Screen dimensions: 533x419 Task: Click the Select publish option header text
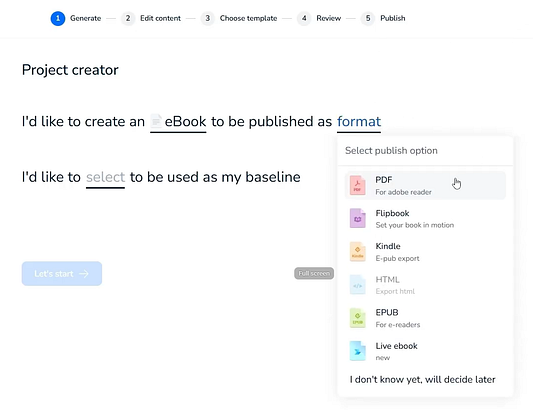[391, 151]
